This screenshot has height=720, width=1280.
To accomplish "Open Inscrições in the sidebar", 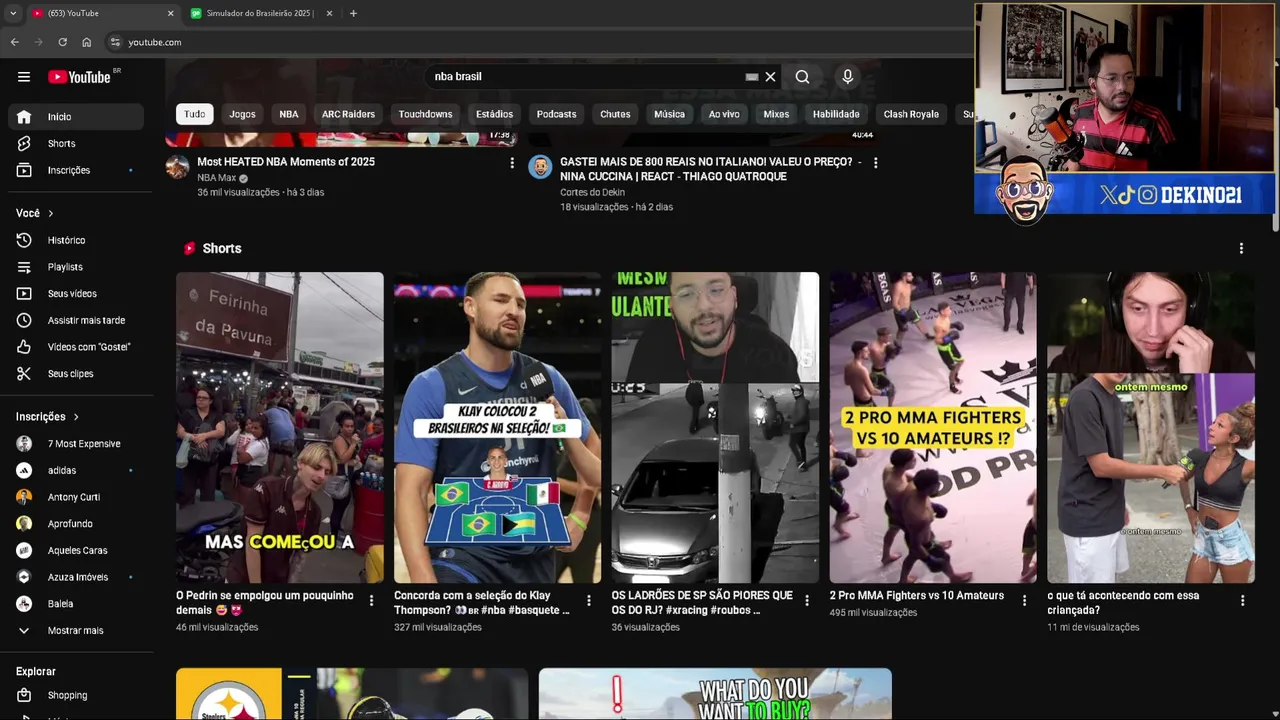I will 76,170.
